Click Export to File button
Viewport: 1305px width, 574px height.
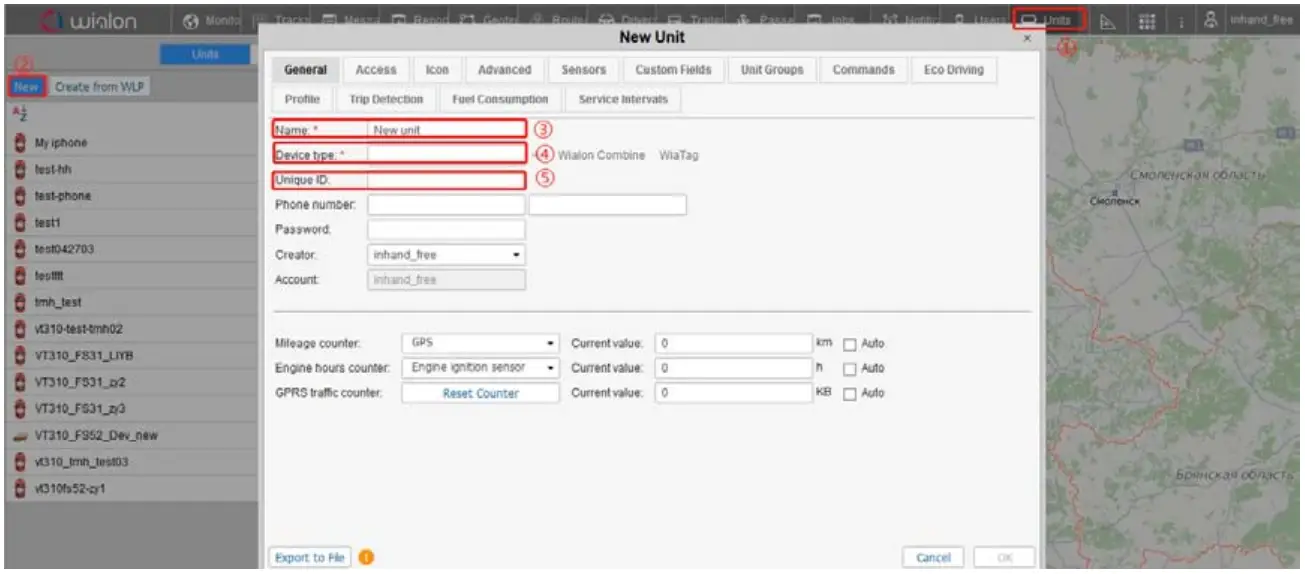310,558
